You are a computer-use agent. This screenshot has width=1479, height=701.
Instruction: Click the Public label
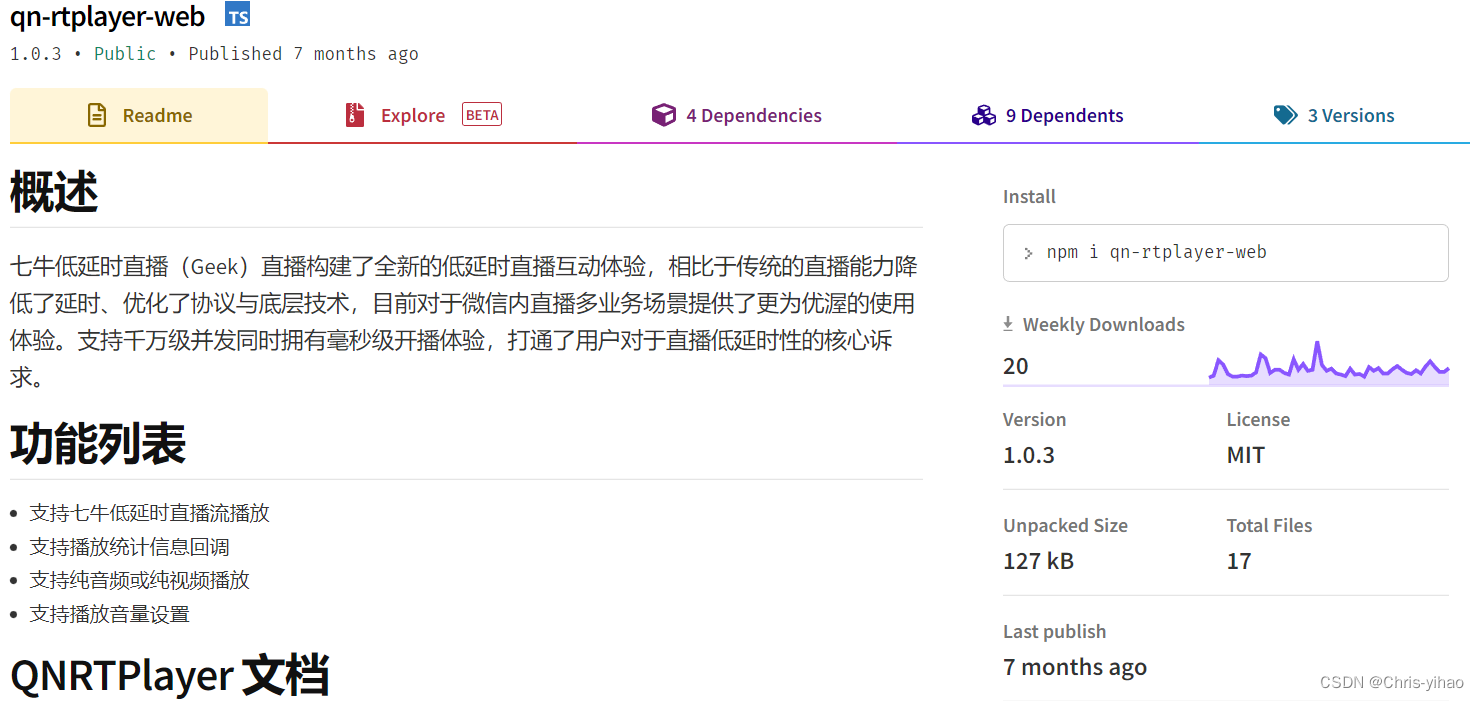[125, 54]
